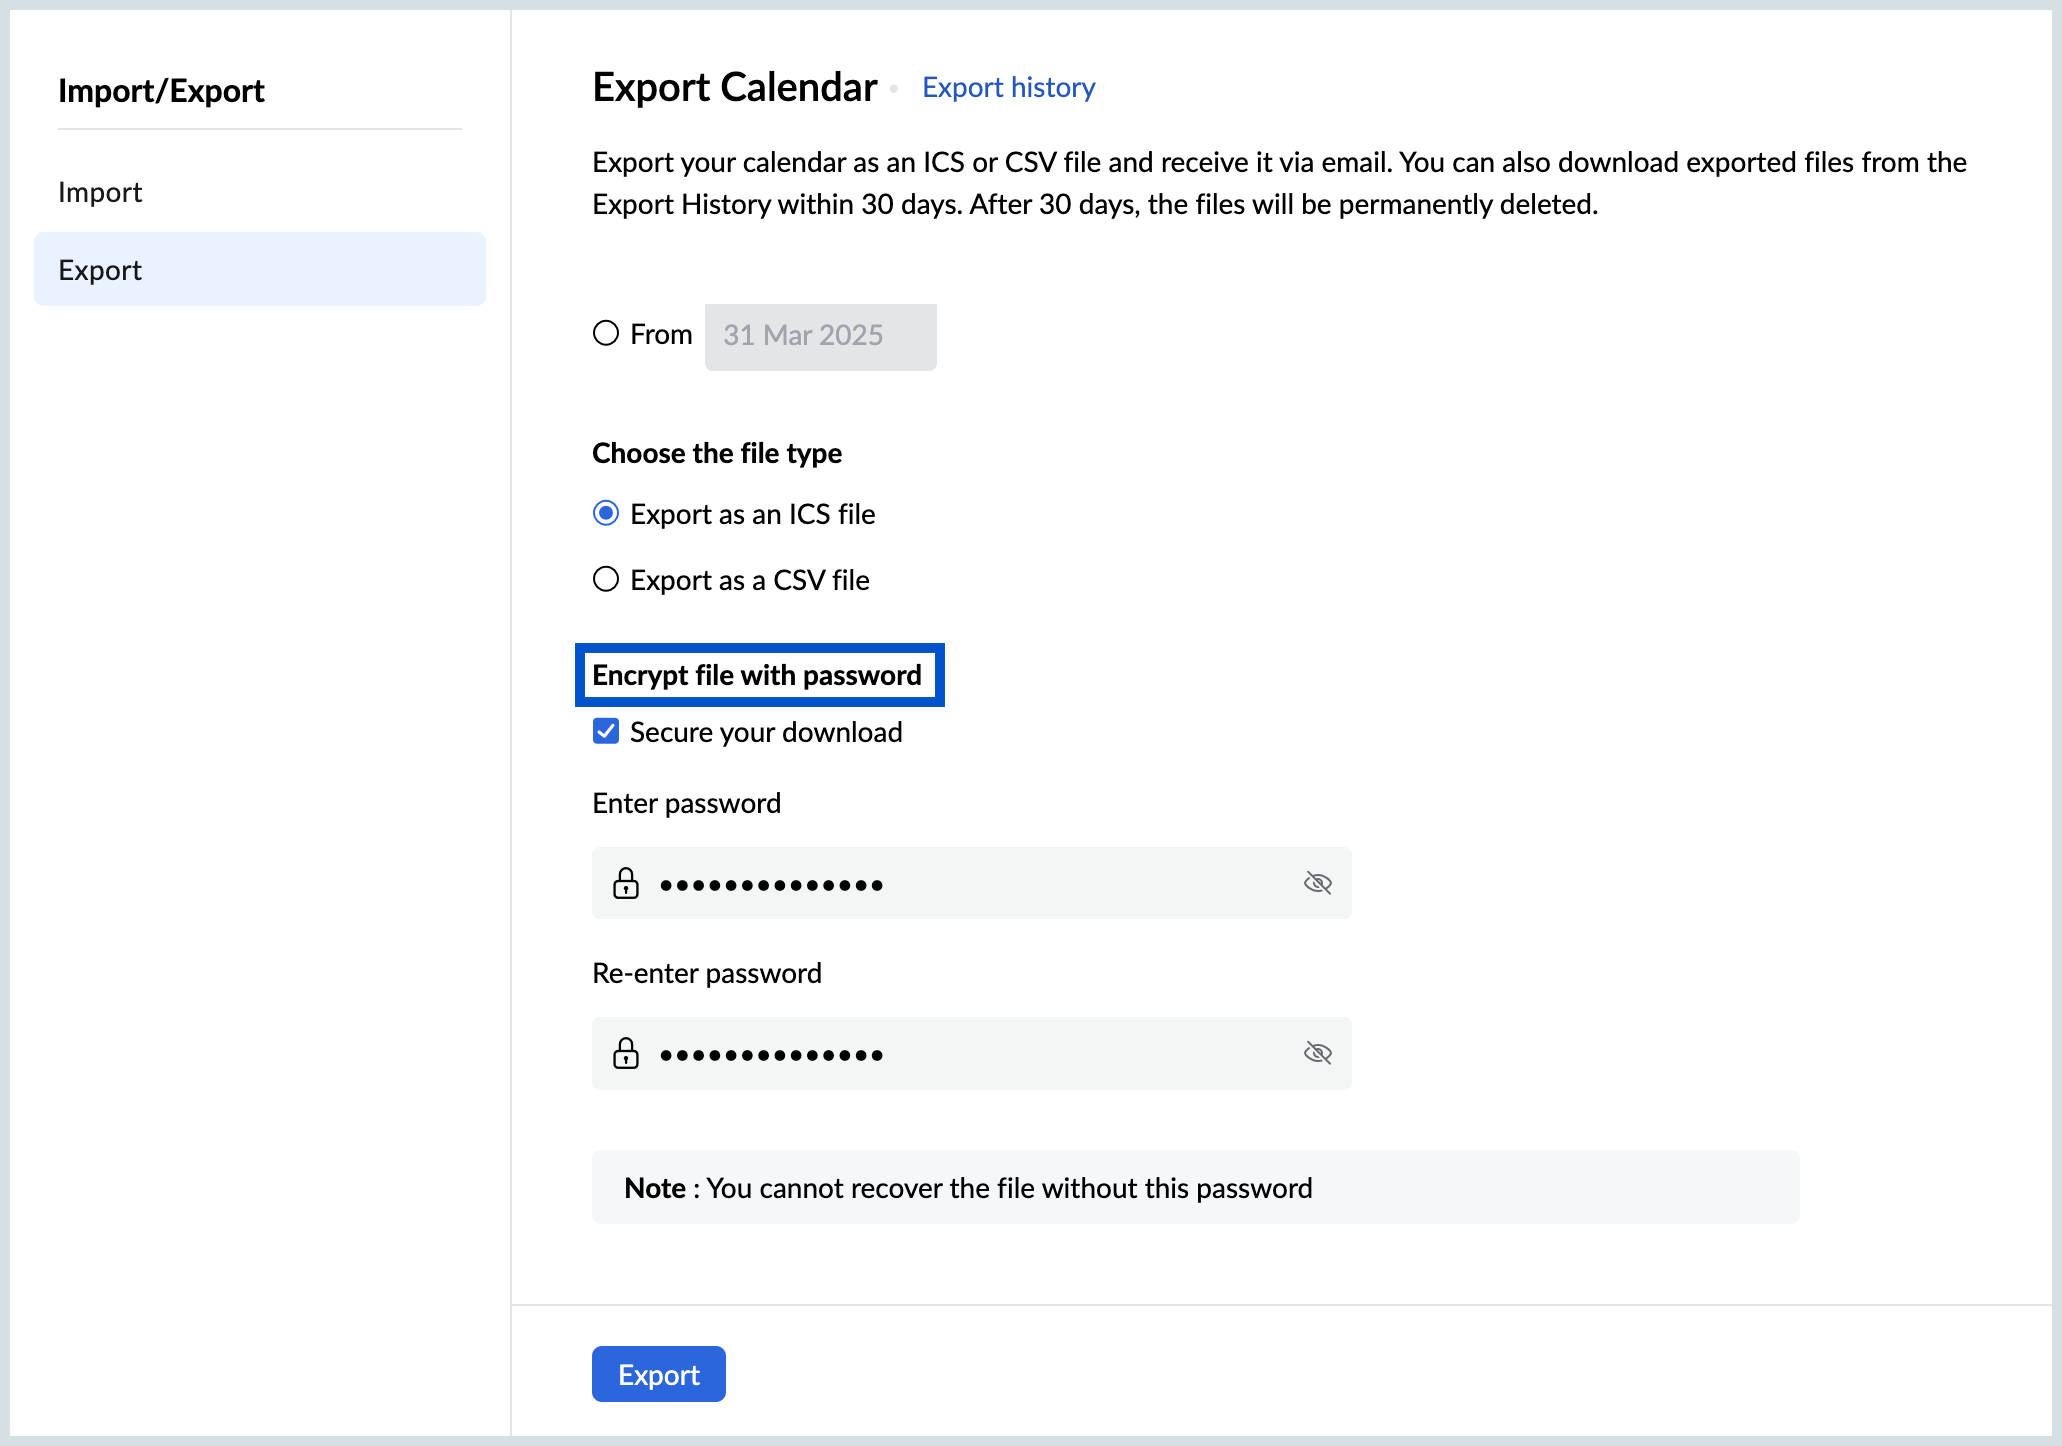Click the Secure your download label
The height and width of the screenshot is (1446, 2062).
(x=766, y=732)
